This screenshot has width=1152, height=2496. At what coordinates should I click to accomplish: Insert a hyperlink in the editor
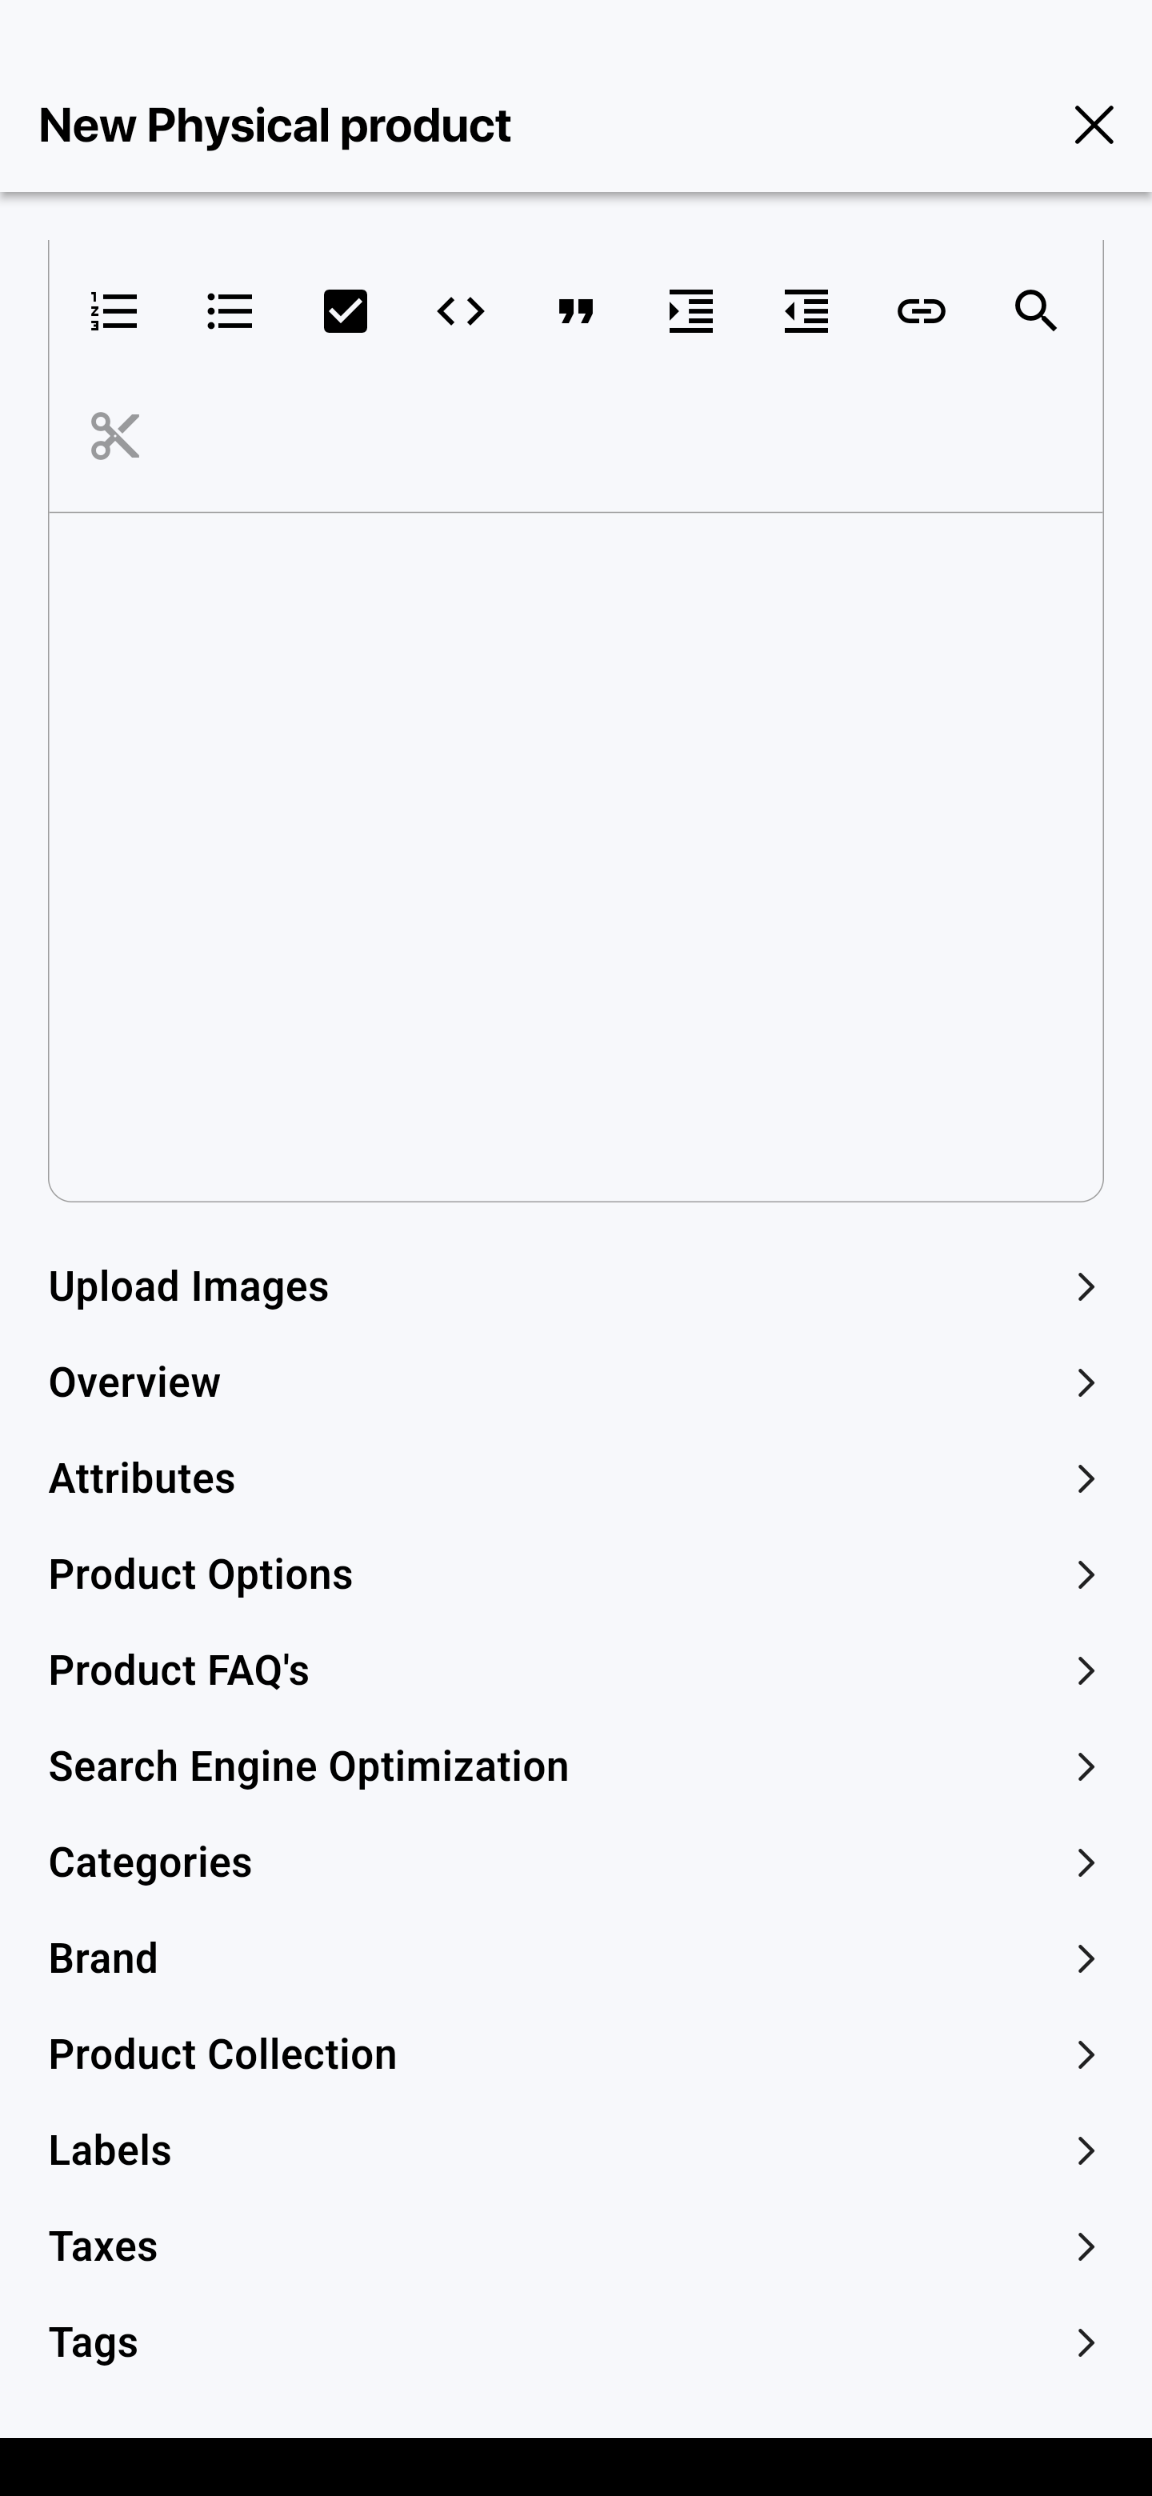(x=921, y=311)
